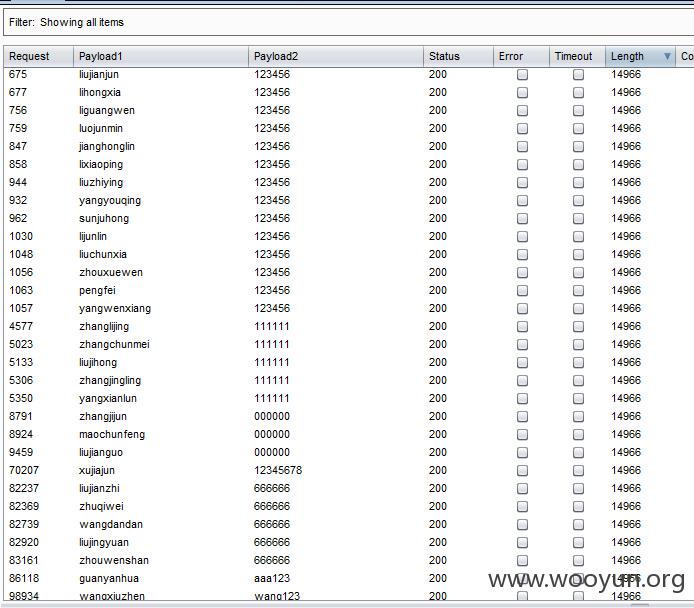The width and height of the screenshot is (694, 608).
Task: Sort by the Timeout column header
Action: pyautogui.click(x=577, y=56)
